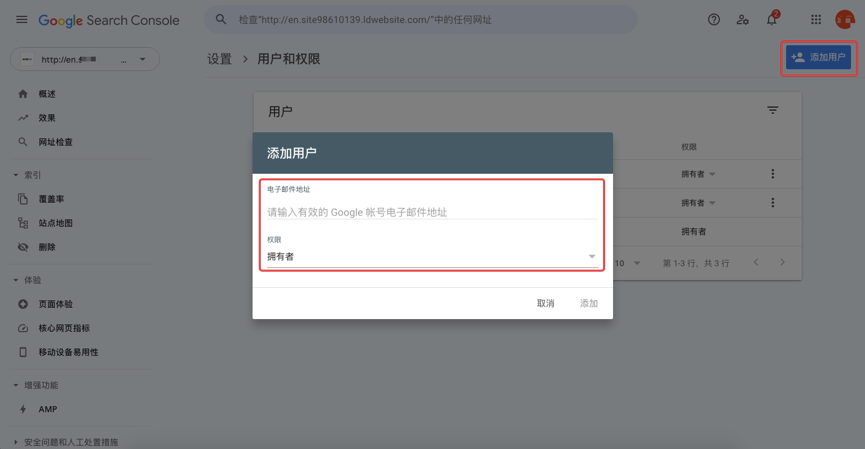This screenshot has height=449, width=865.
Task: Open the Google apps grid
Action: tap(816, 20)
